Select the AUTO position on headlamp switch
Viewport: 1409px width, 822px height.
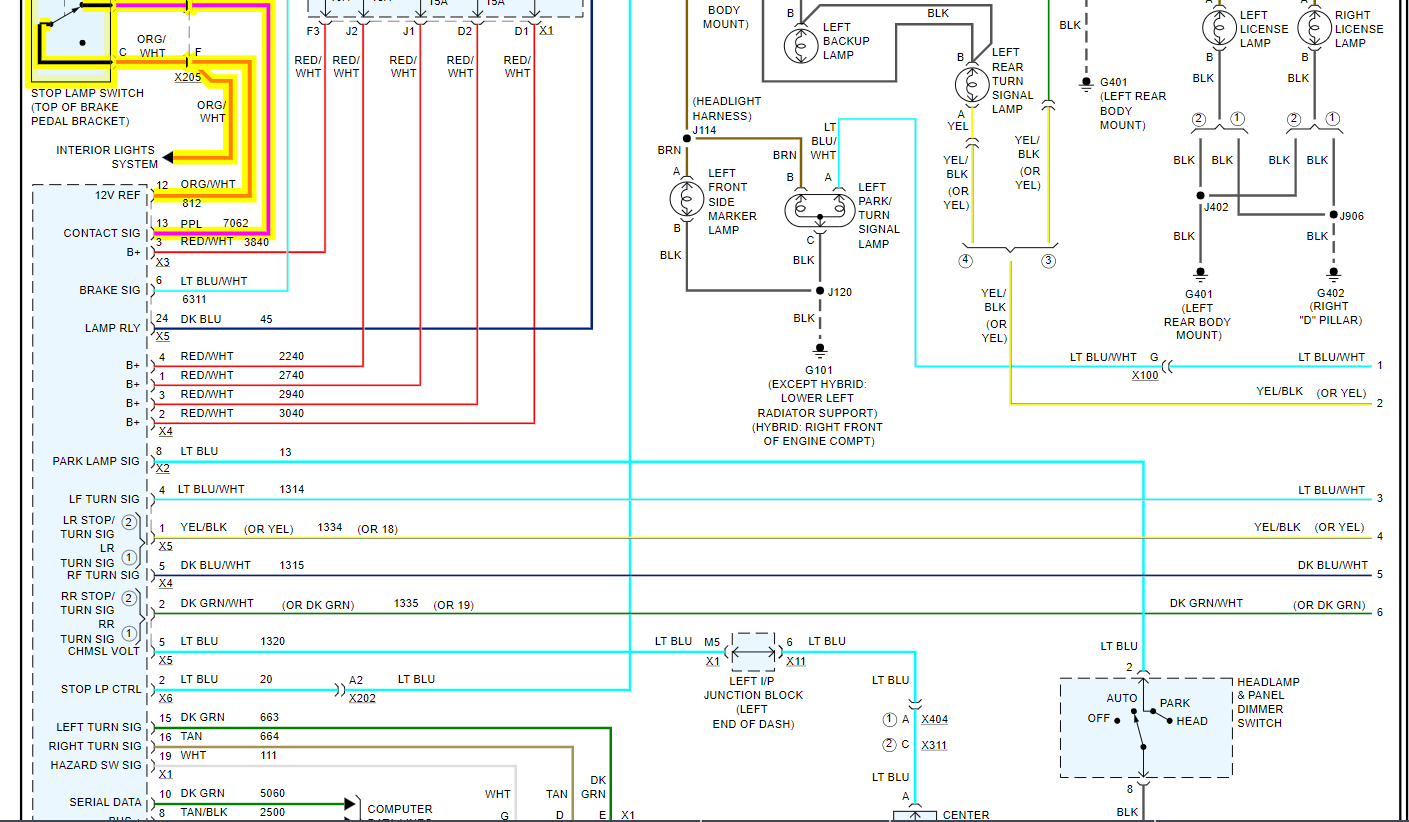click(1121, 698)
